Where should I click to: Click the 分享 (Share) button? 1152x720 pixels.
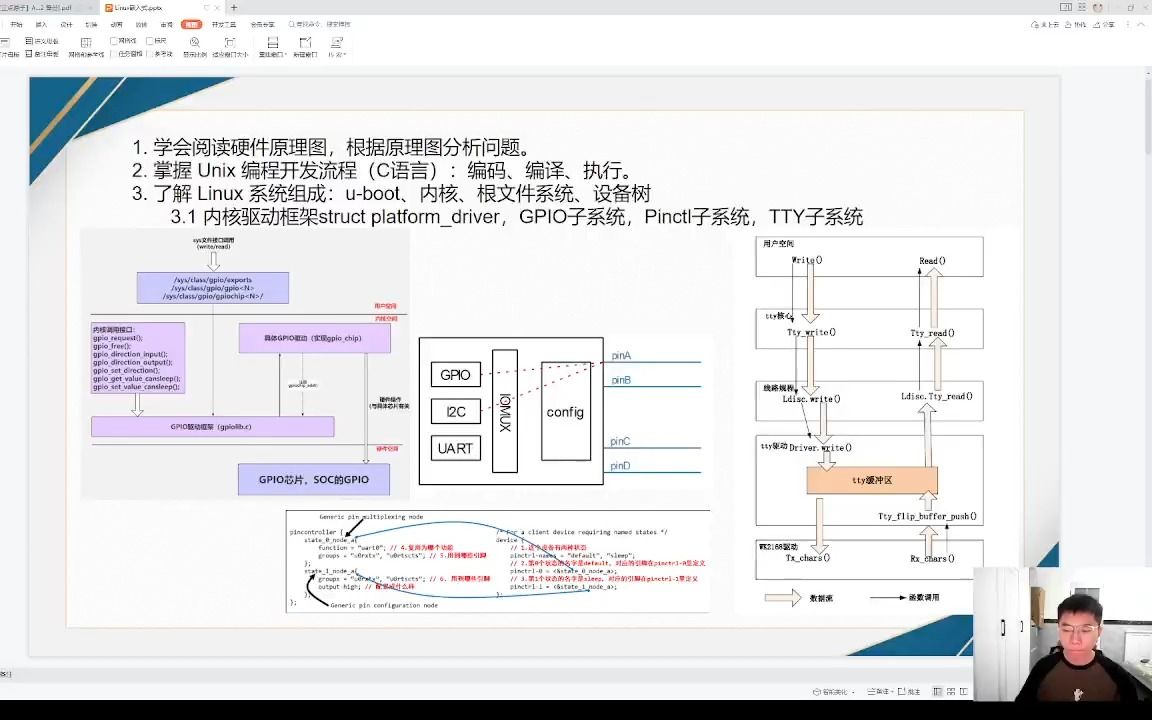point(1104,23)
